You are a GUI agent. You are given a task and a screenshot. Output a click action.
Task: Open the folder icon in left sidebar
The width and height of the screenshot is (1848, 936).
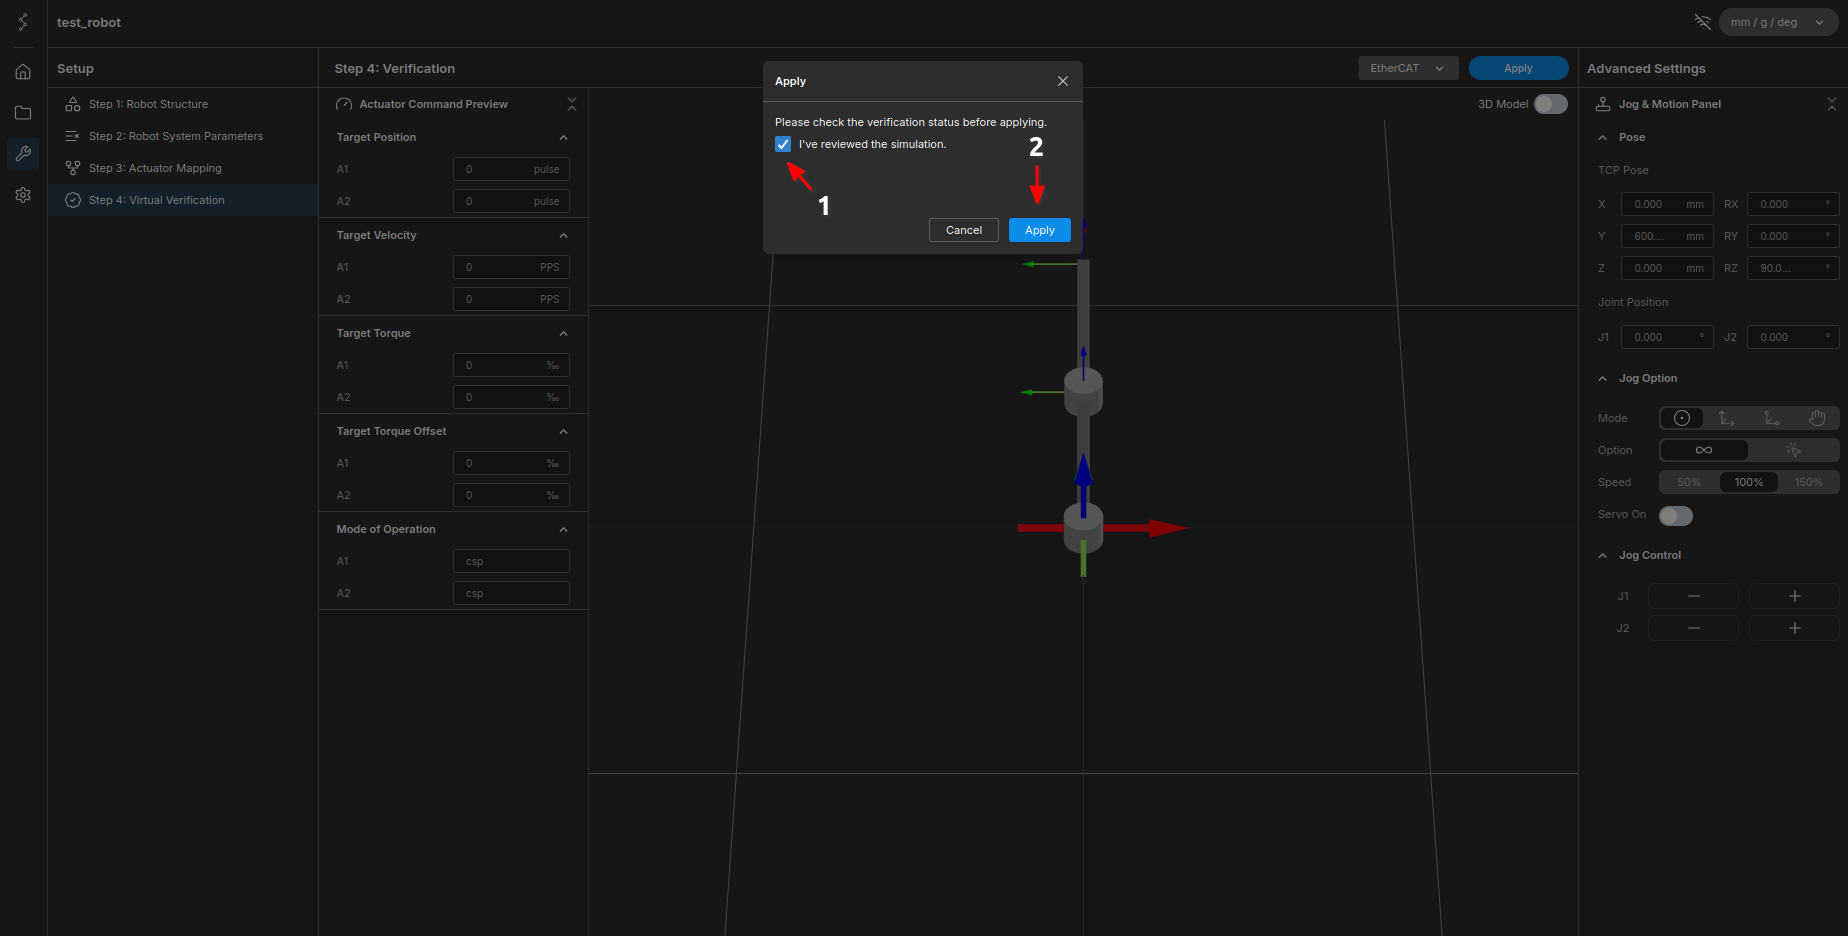point(23,113)
